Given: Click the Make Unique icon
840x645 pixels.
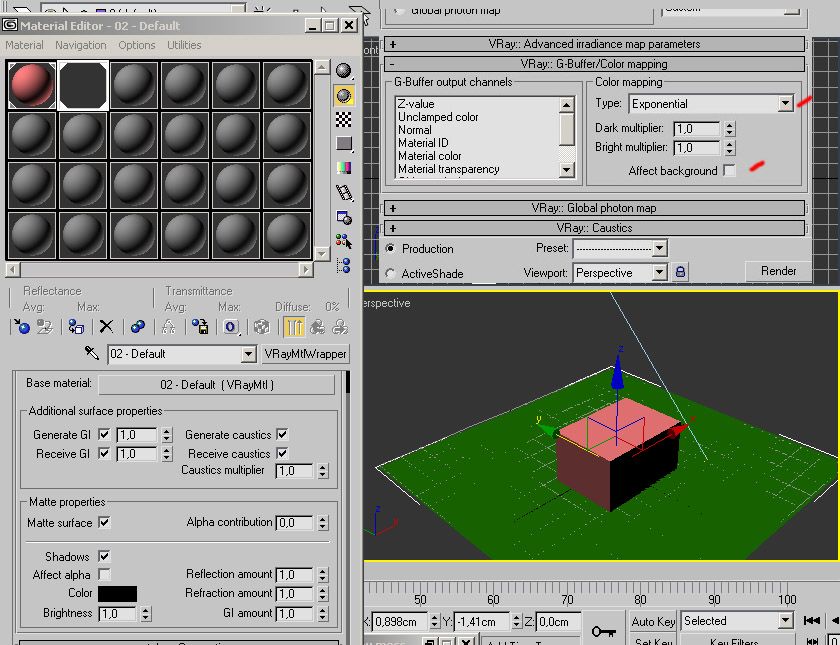Looking at the screenshot, I should click(x=138, y=327).
